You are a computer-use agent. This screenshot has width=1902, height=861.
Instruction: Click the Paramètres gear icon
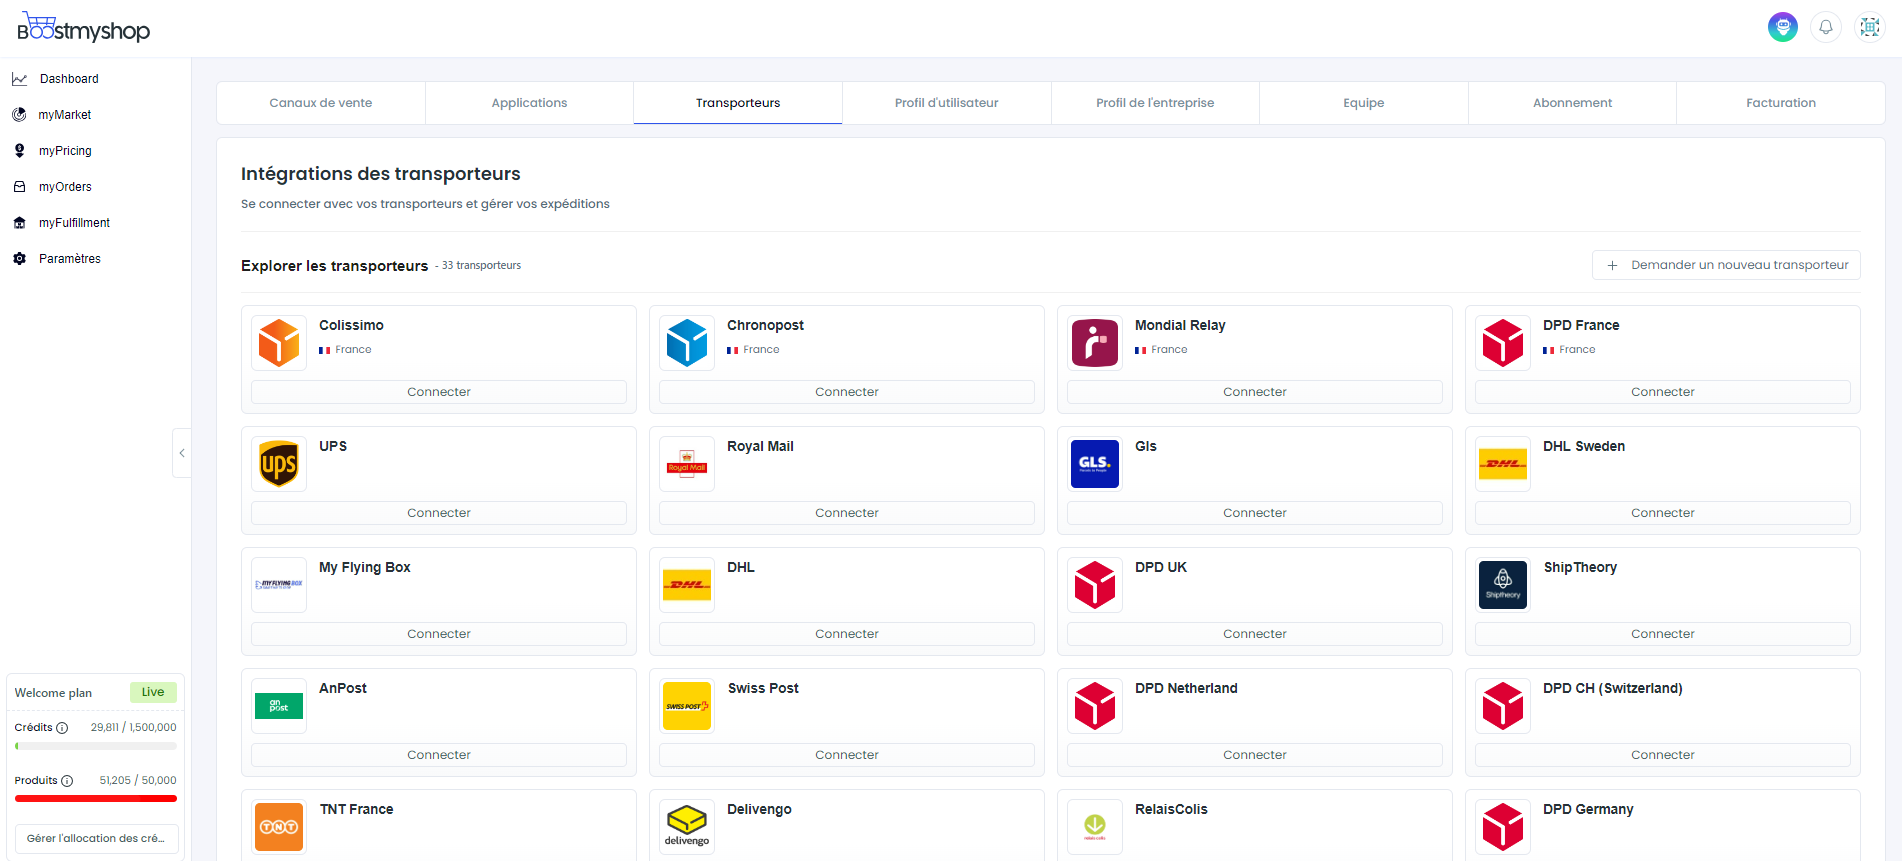(x=19, y=259)
